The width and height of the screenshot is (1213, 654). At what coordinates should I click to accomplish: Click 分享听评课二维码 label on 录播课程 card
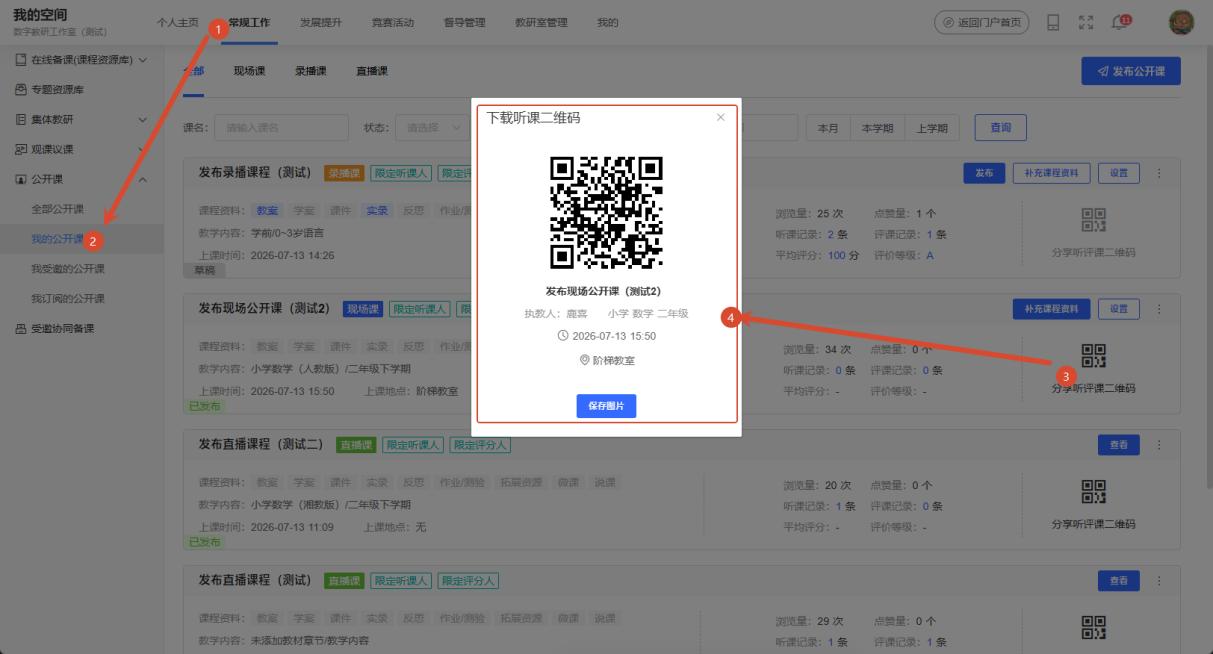[x=1094, y=252]
